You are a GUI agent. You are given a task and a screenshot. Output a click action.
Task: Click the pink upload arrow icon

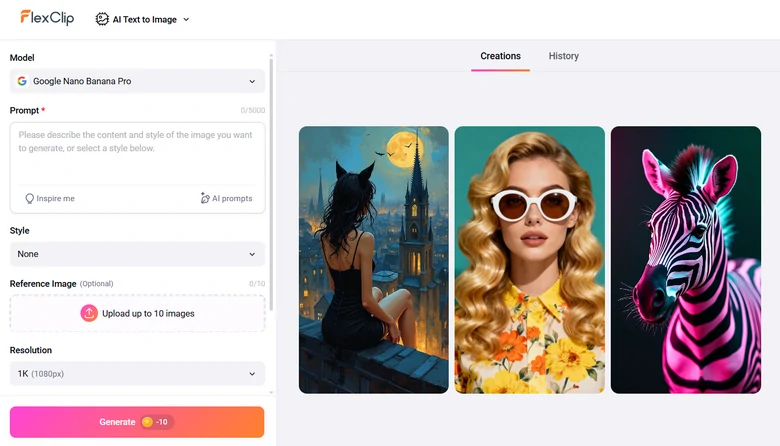(89, 313)
